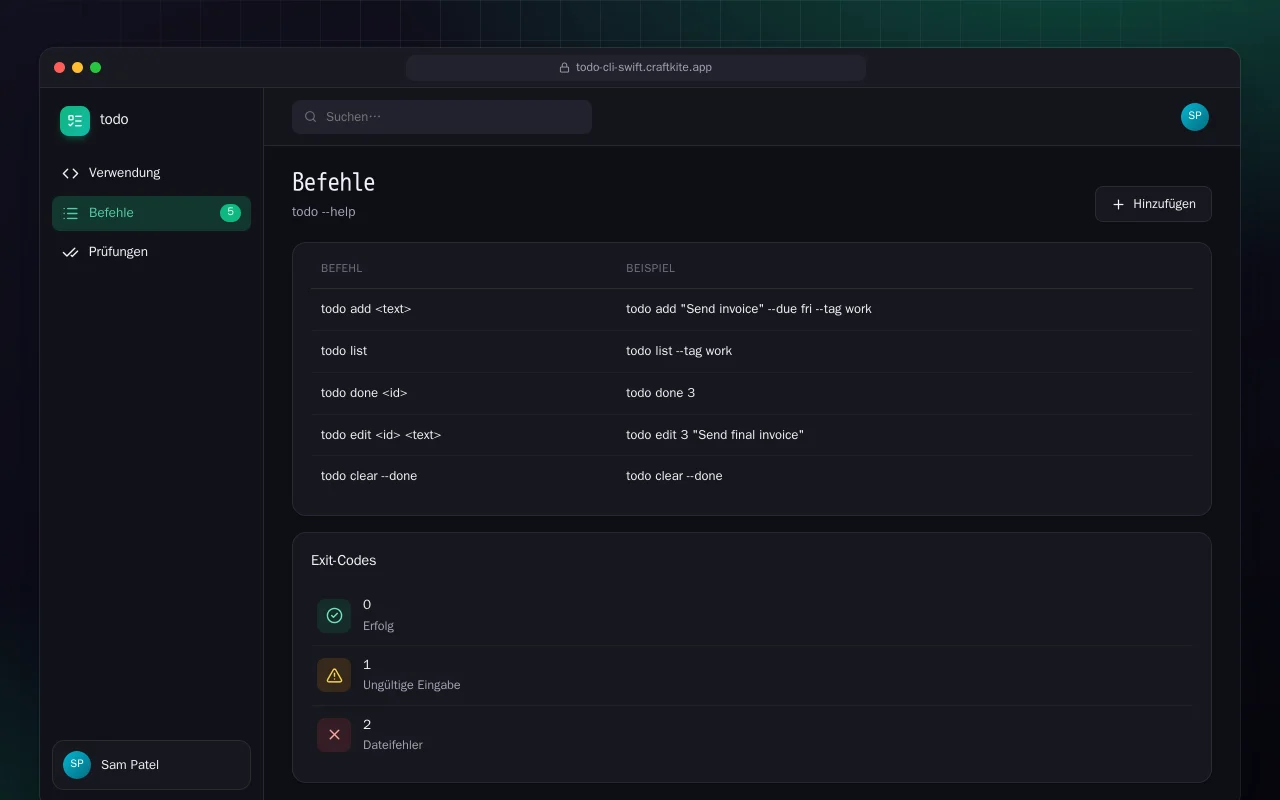Click the Verwendung code brackets icon
The height and width of the screenshot is (800, 1280).
click(x=70, y=173)
